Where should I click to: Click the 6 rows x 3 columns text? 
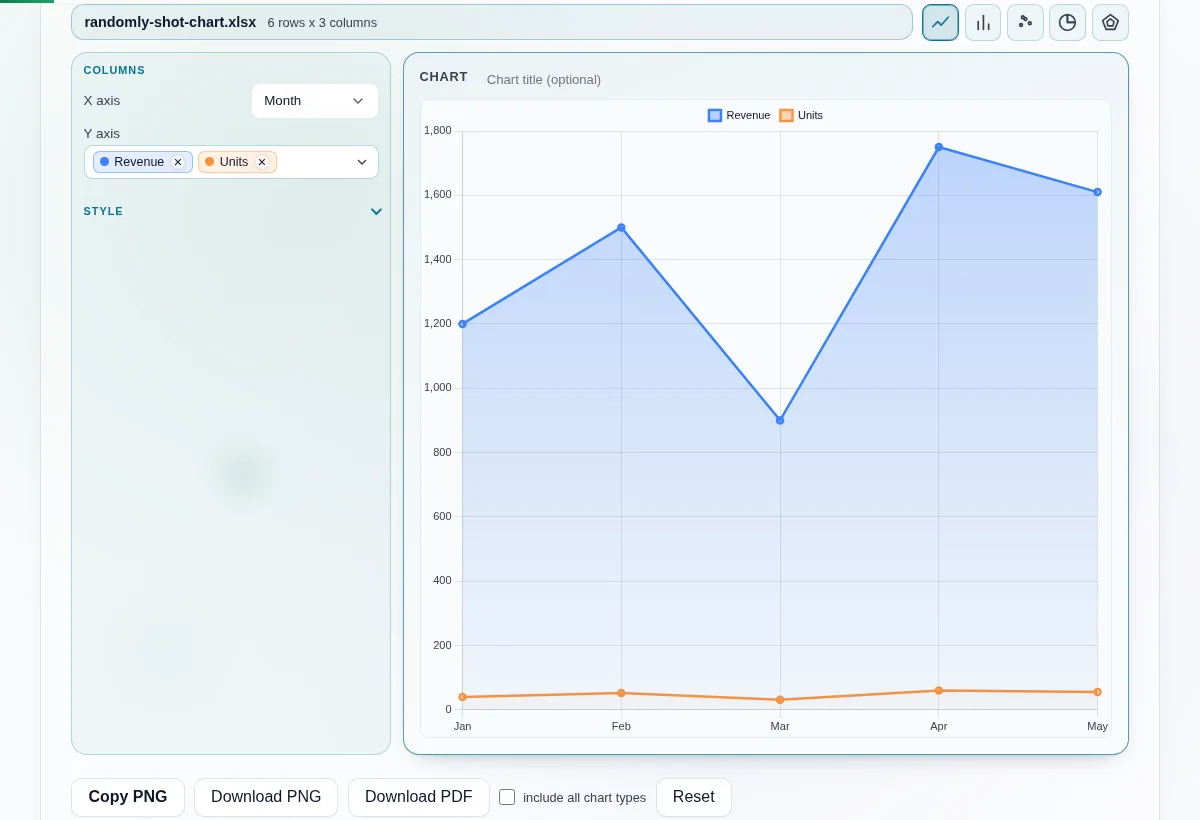[322, 22]
